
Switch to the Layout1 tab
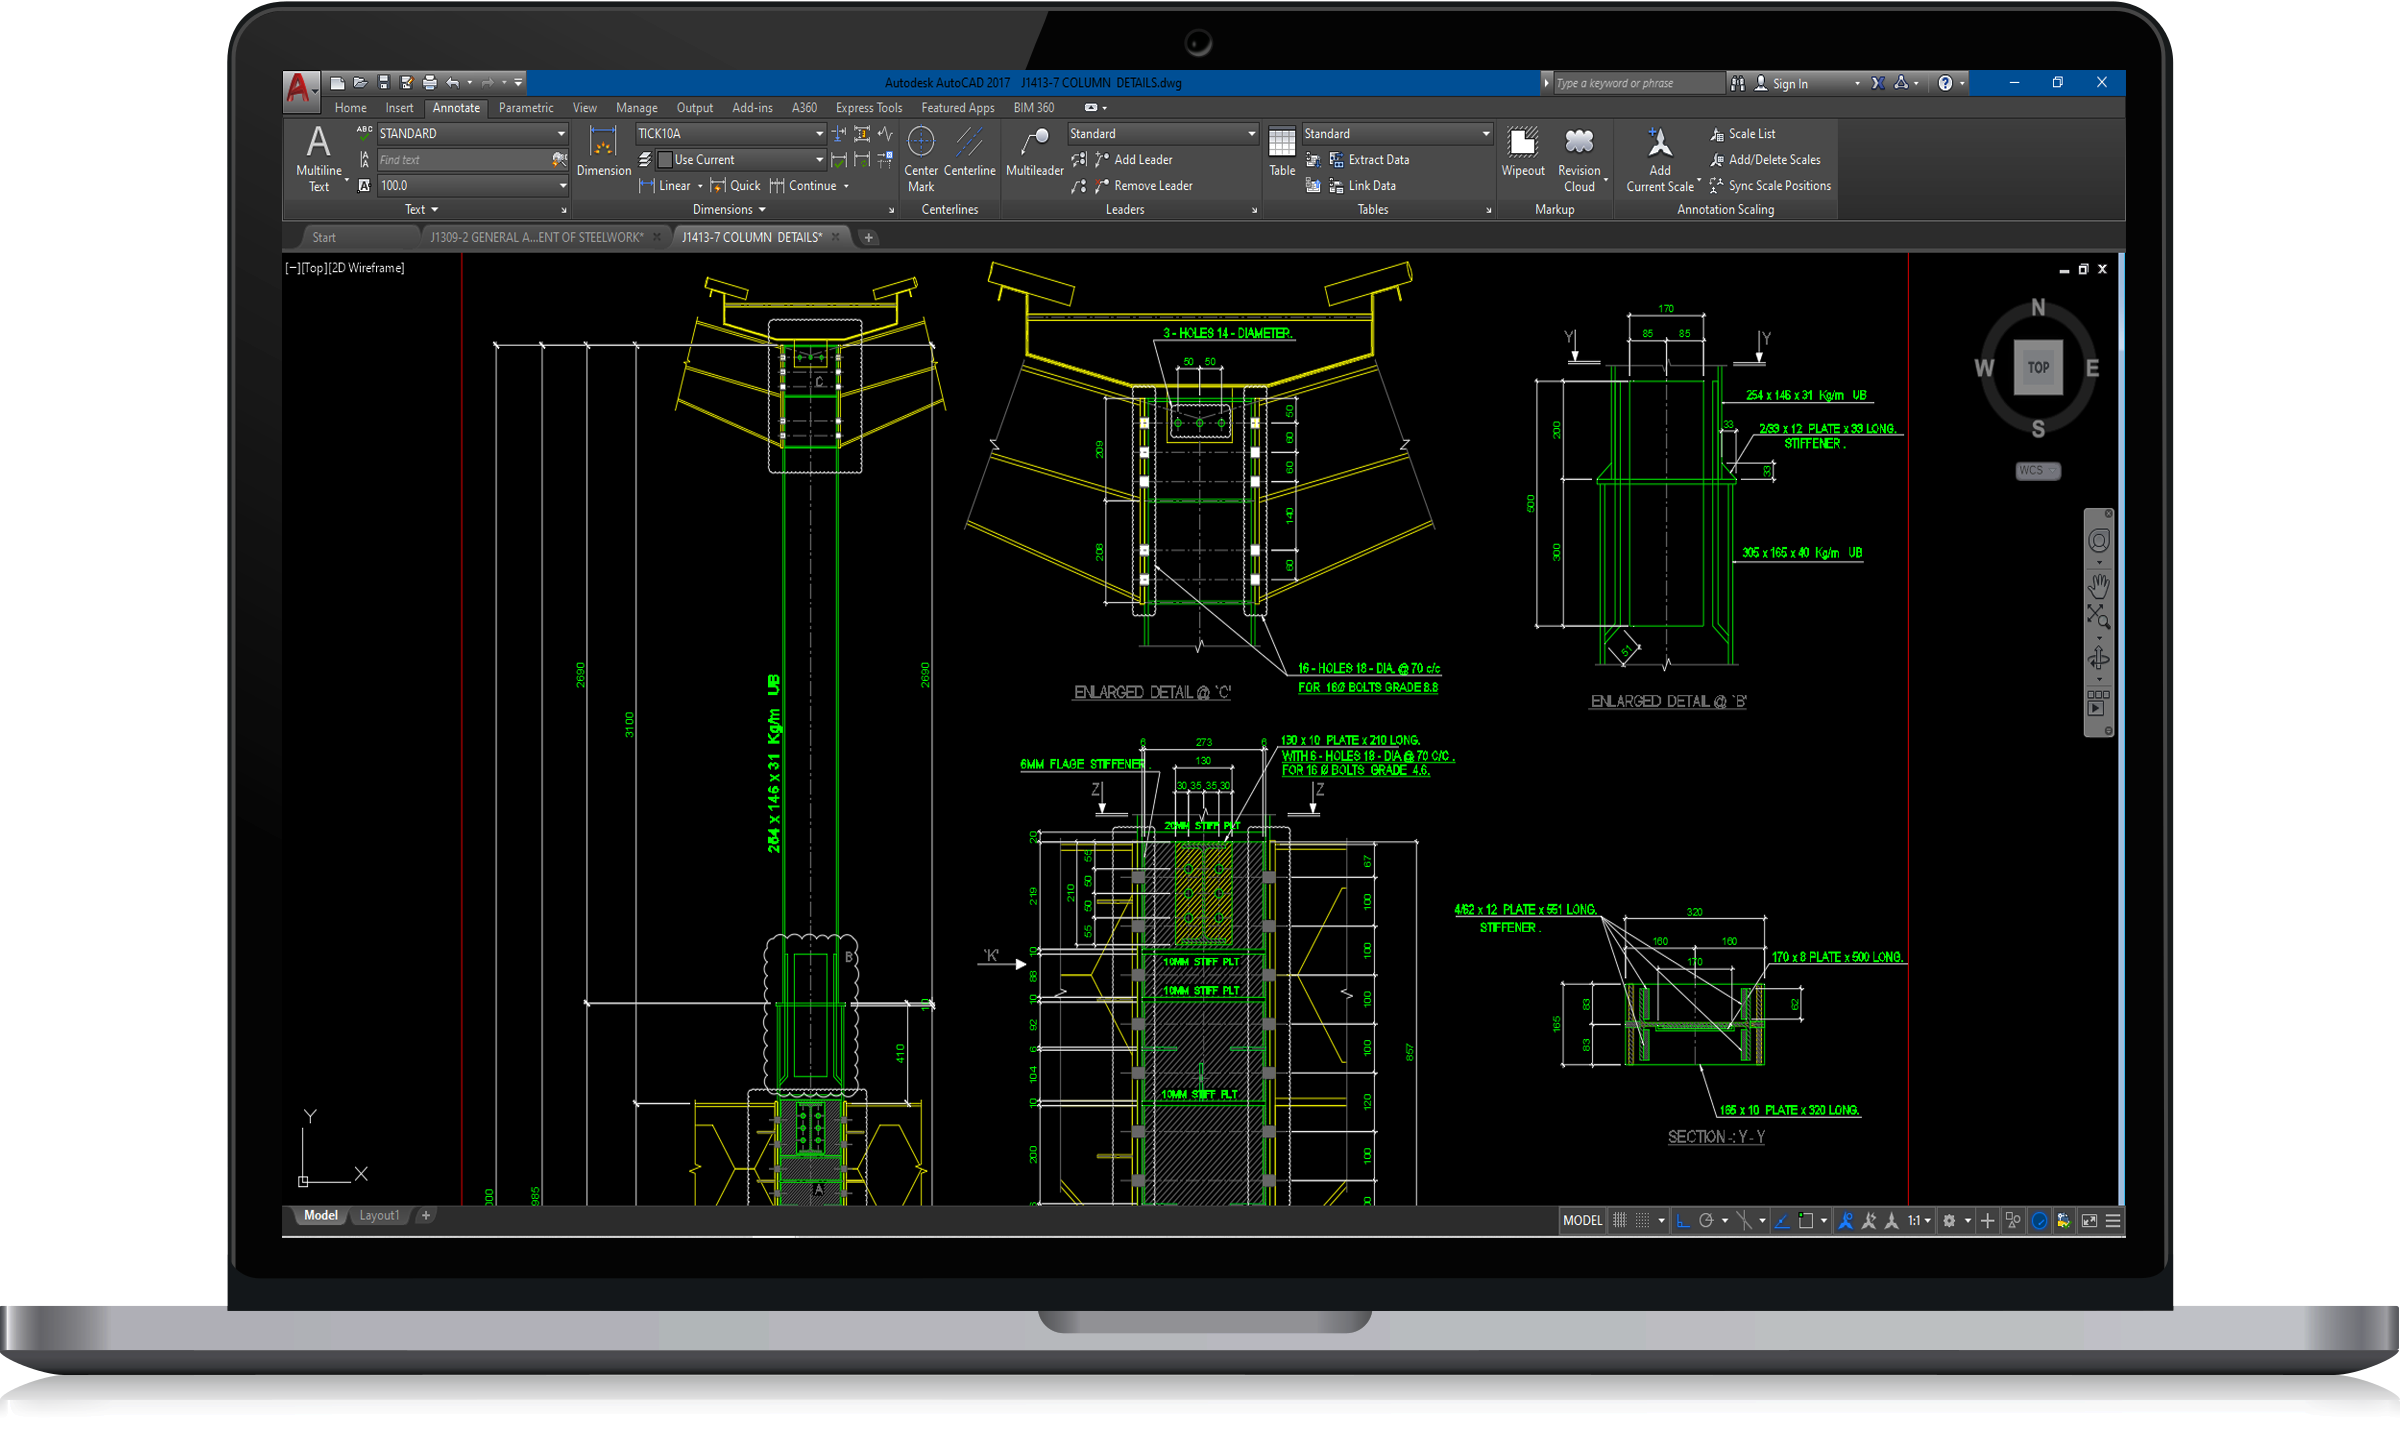click(379, 1216)
